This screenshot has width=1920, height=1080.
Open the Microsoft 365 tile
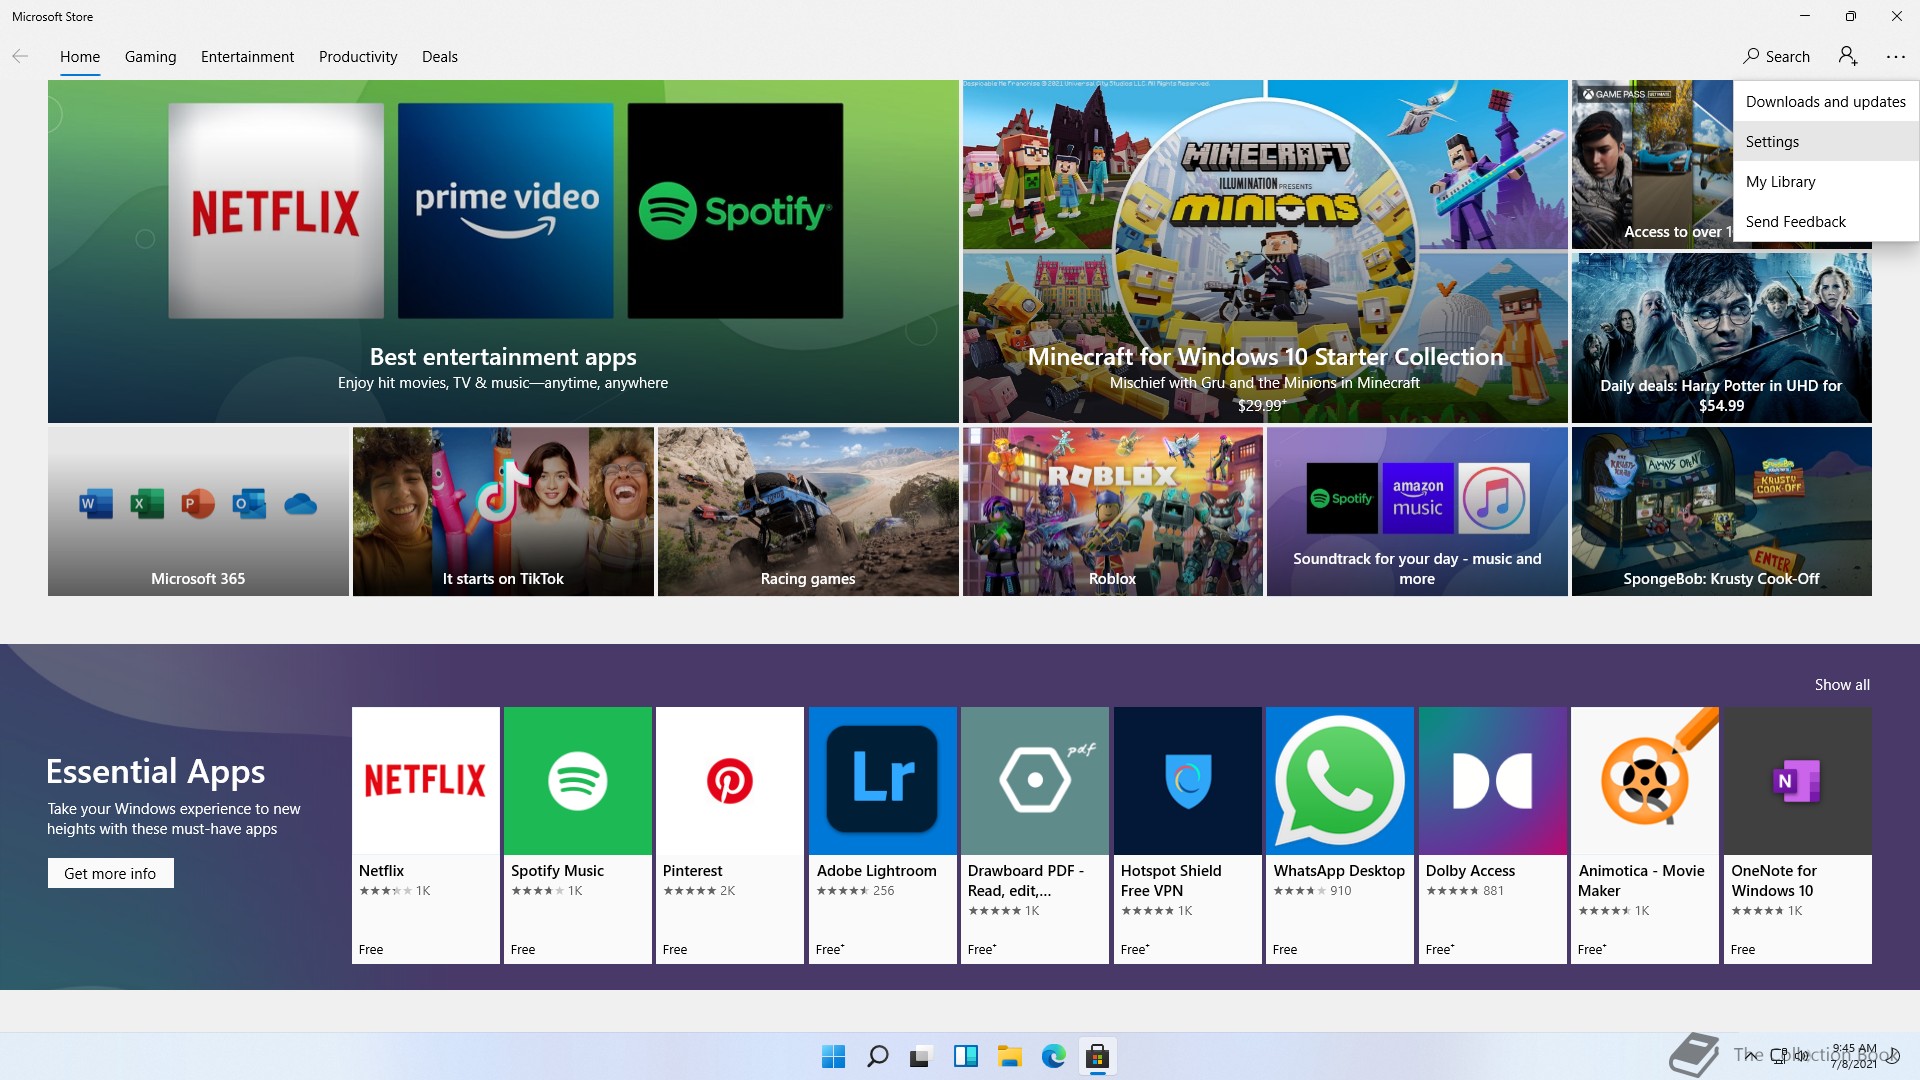click(x=198, y=512)
